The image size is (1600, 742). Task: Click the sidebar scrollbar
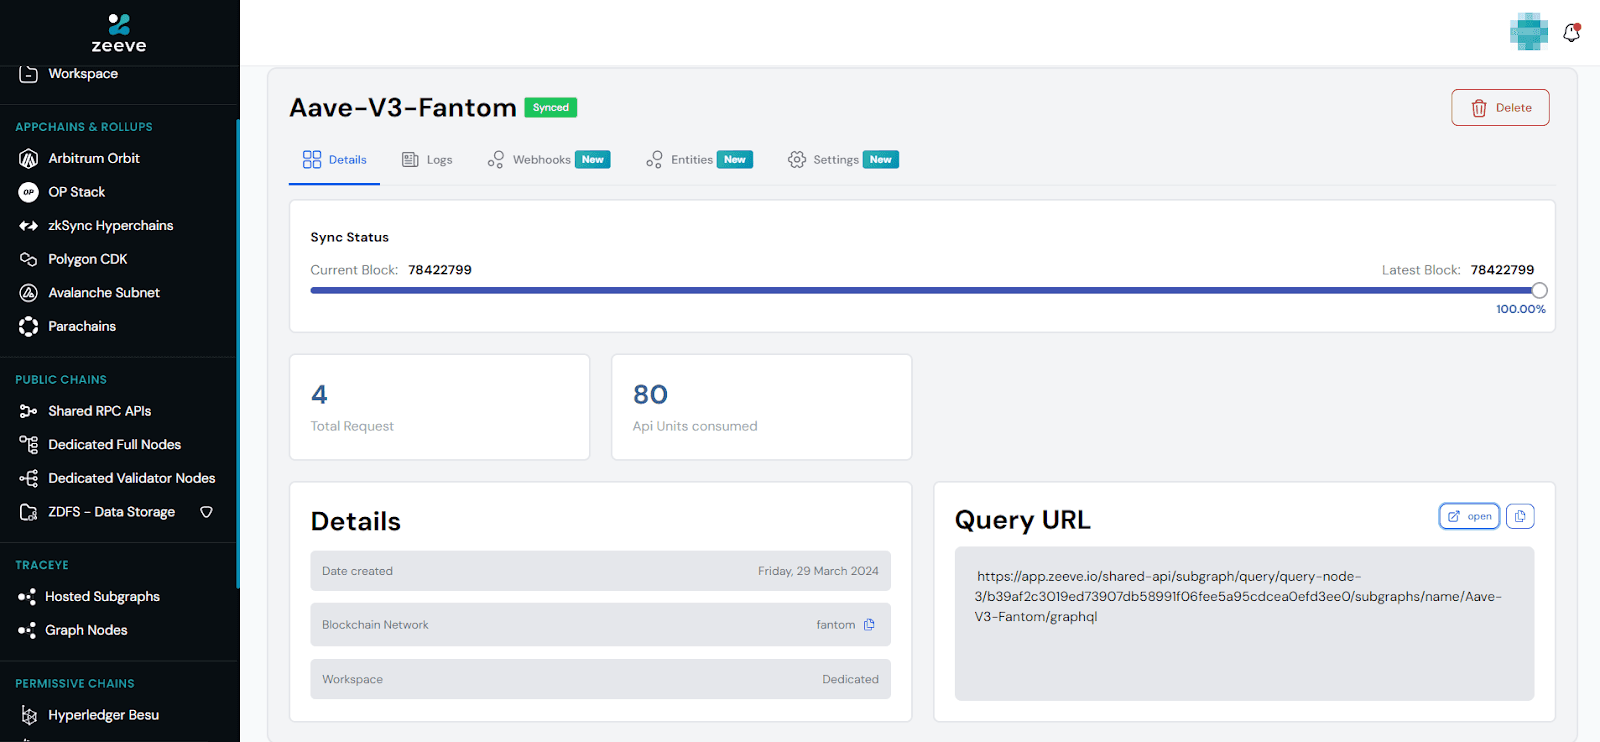coord(237,354)
